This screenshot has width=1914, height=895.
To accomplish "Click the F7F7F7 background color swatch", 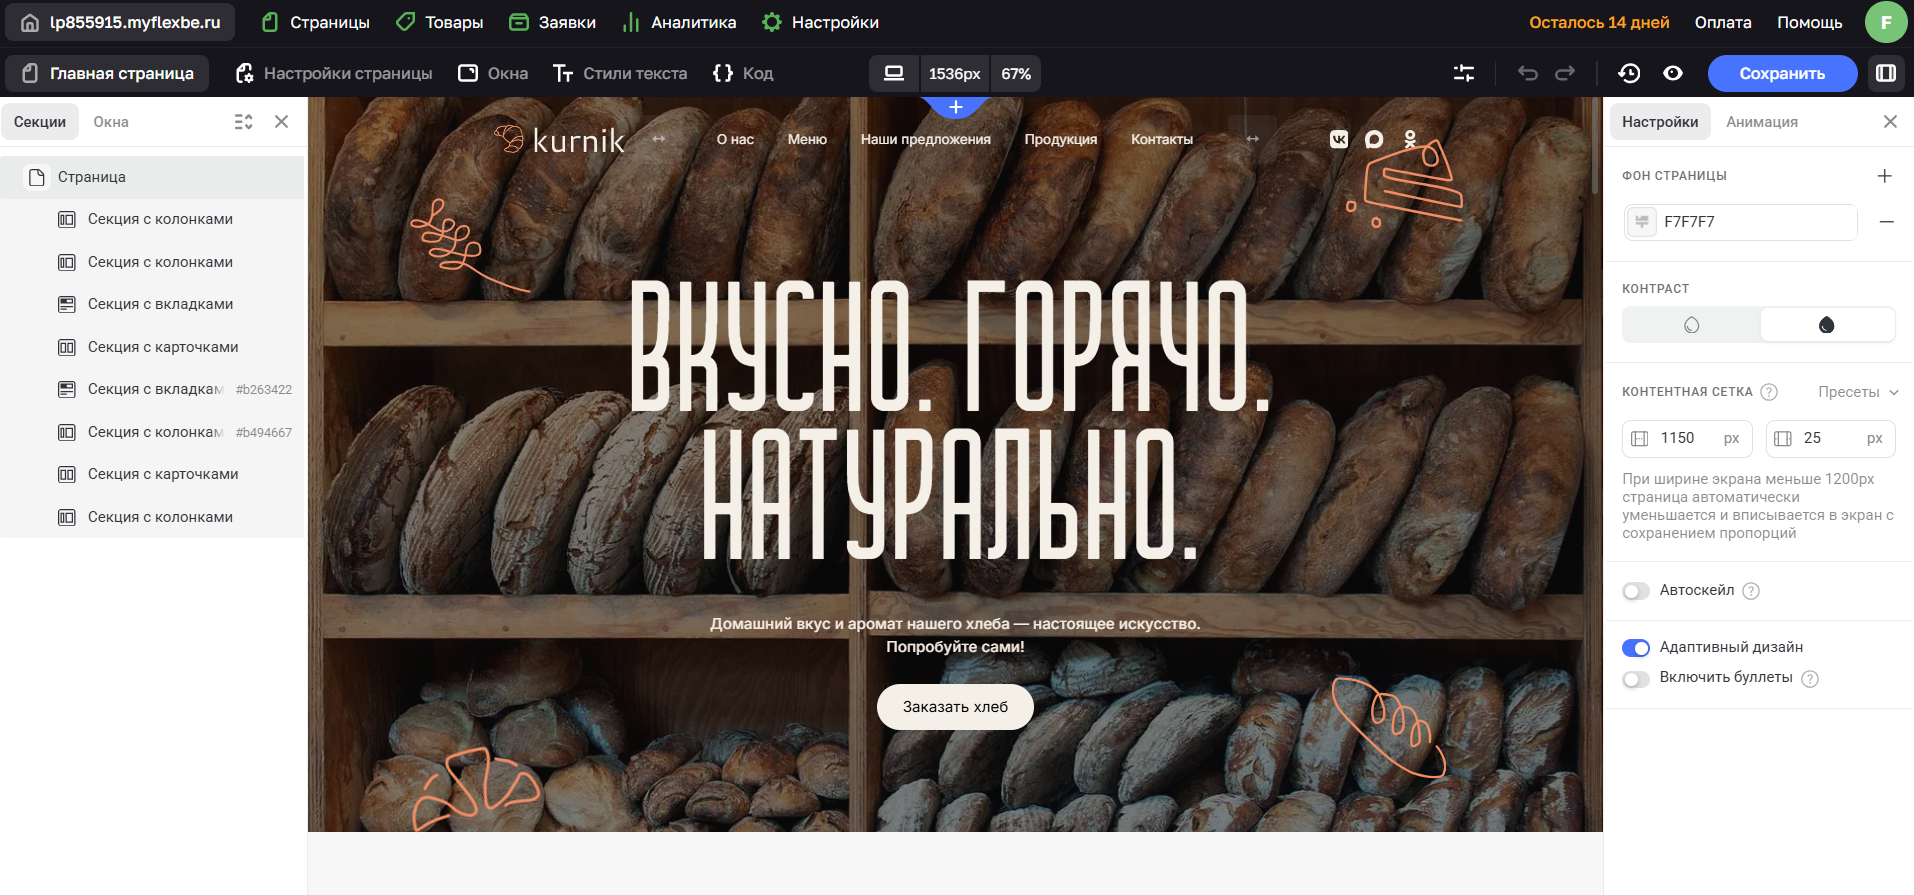I will (1642, 222).
